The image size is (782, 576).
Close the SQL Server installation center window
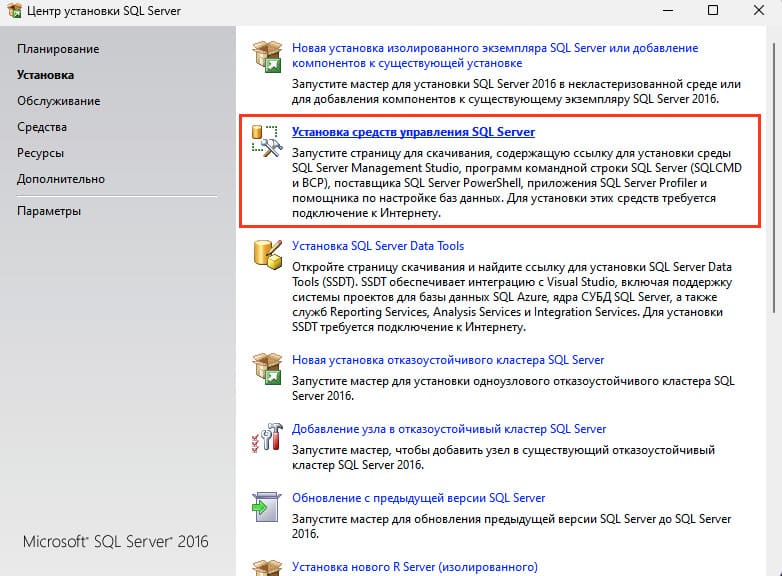pyautogui.click(x=759, y=10)
